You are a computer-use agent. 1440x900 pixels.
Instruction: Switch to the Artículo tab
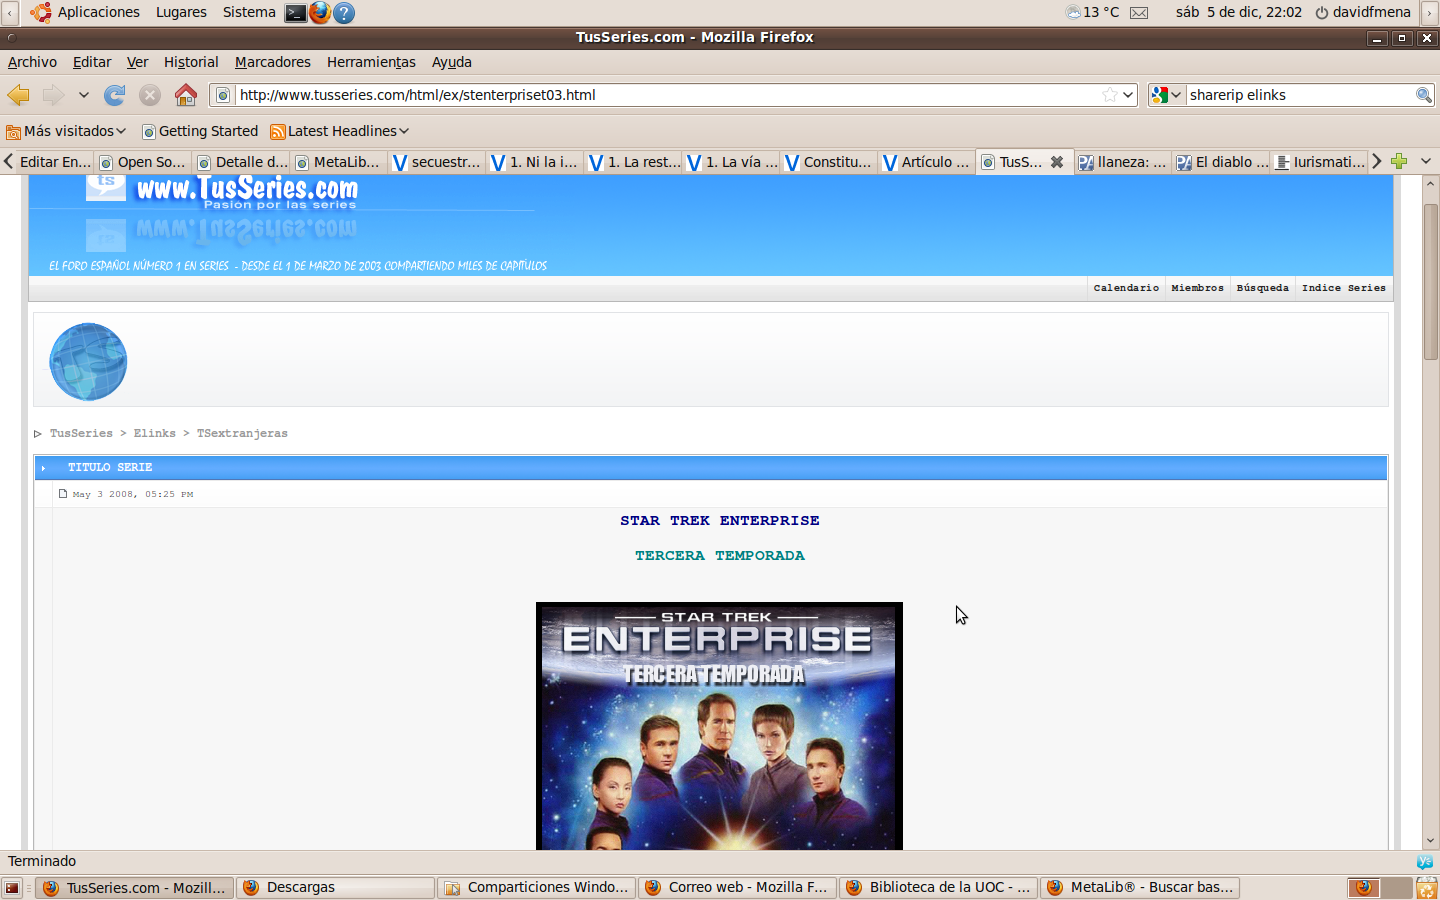(928, 162)
